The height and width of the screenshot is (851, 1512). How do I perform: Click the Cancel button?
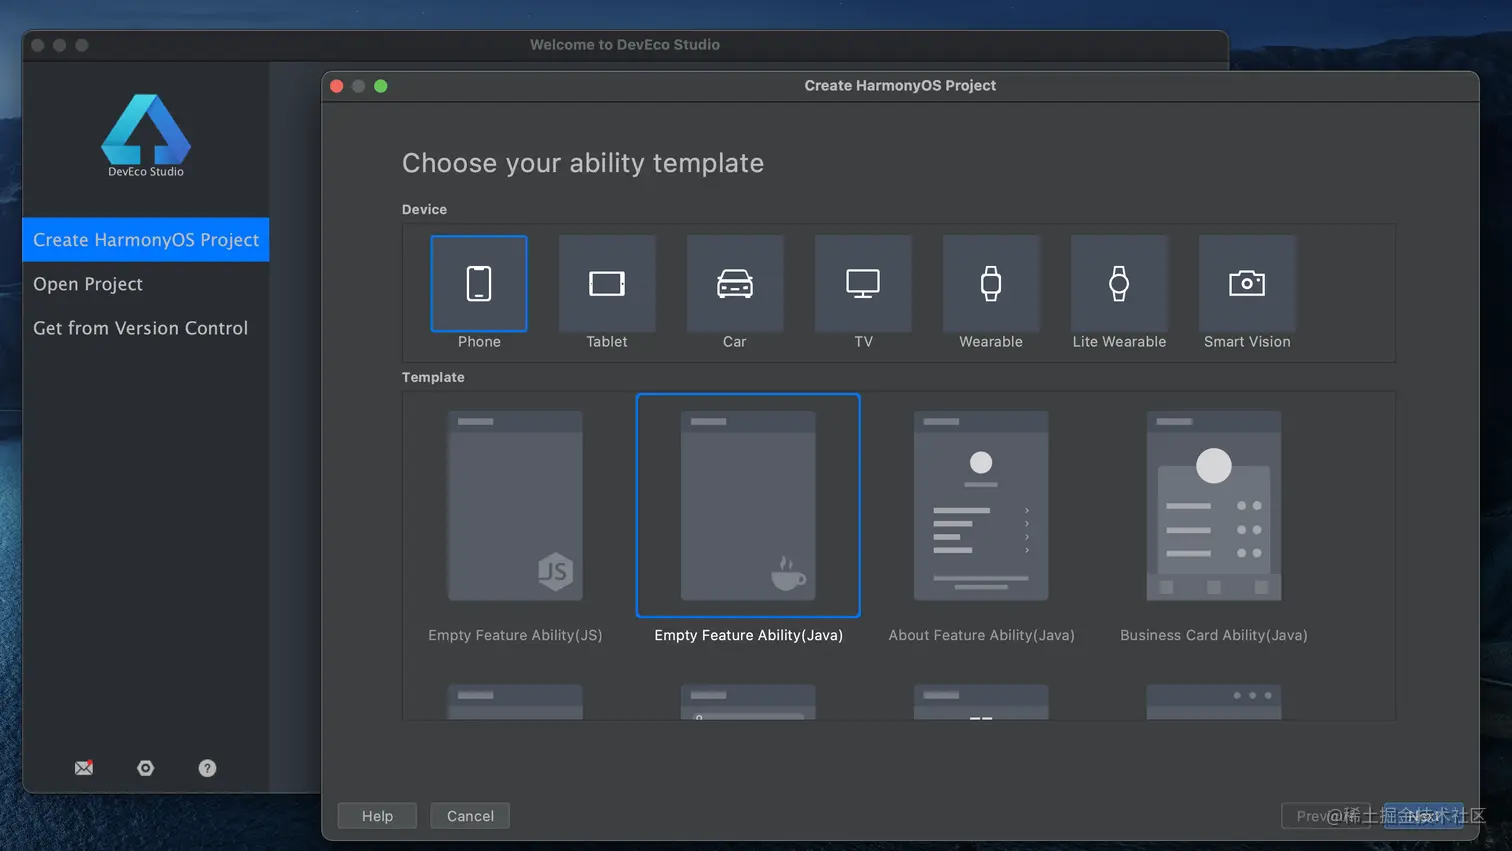(x=470, y=816)
